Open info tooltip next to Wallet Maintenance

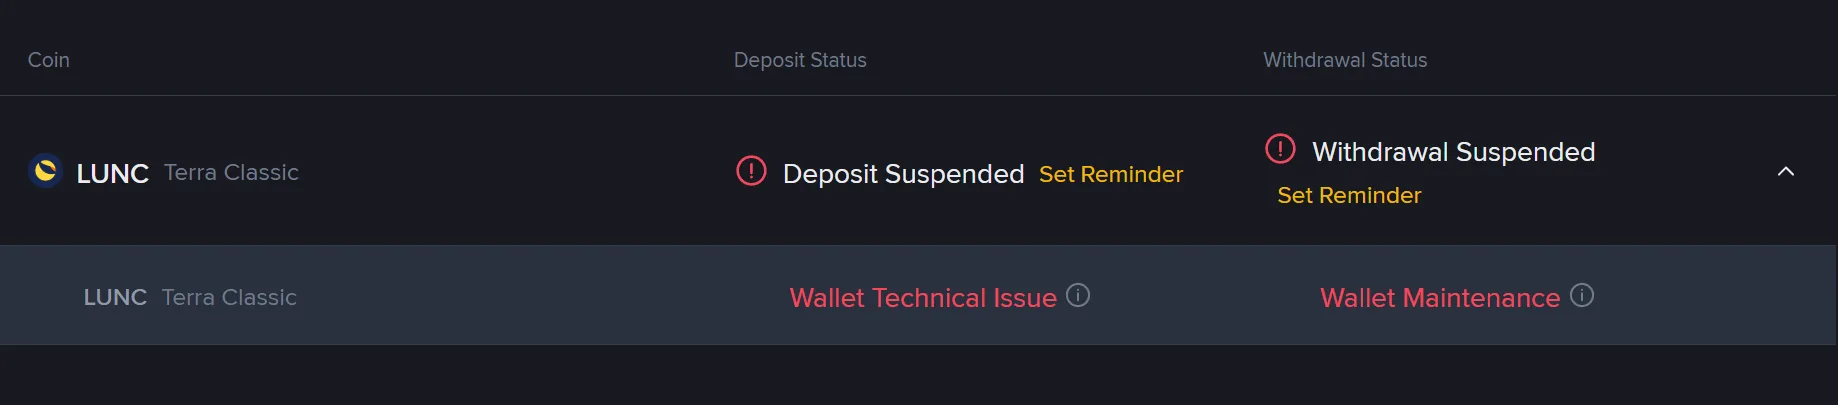(1582, 296)
